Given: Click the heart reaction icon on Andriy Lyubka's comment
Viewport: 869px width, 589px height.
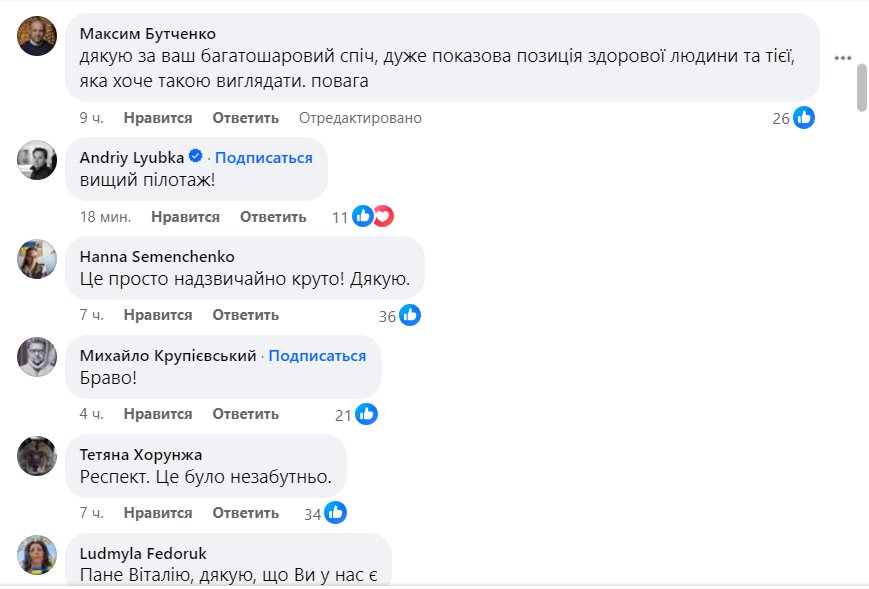Looking at the screenshot, I should pos(382,216).
